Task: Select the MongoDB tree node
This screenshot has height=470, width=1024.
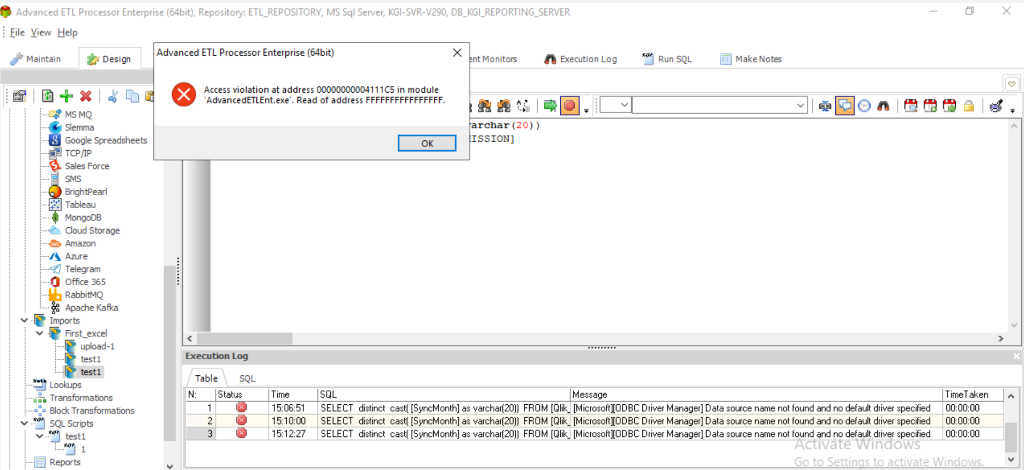Action: point(83,217)
